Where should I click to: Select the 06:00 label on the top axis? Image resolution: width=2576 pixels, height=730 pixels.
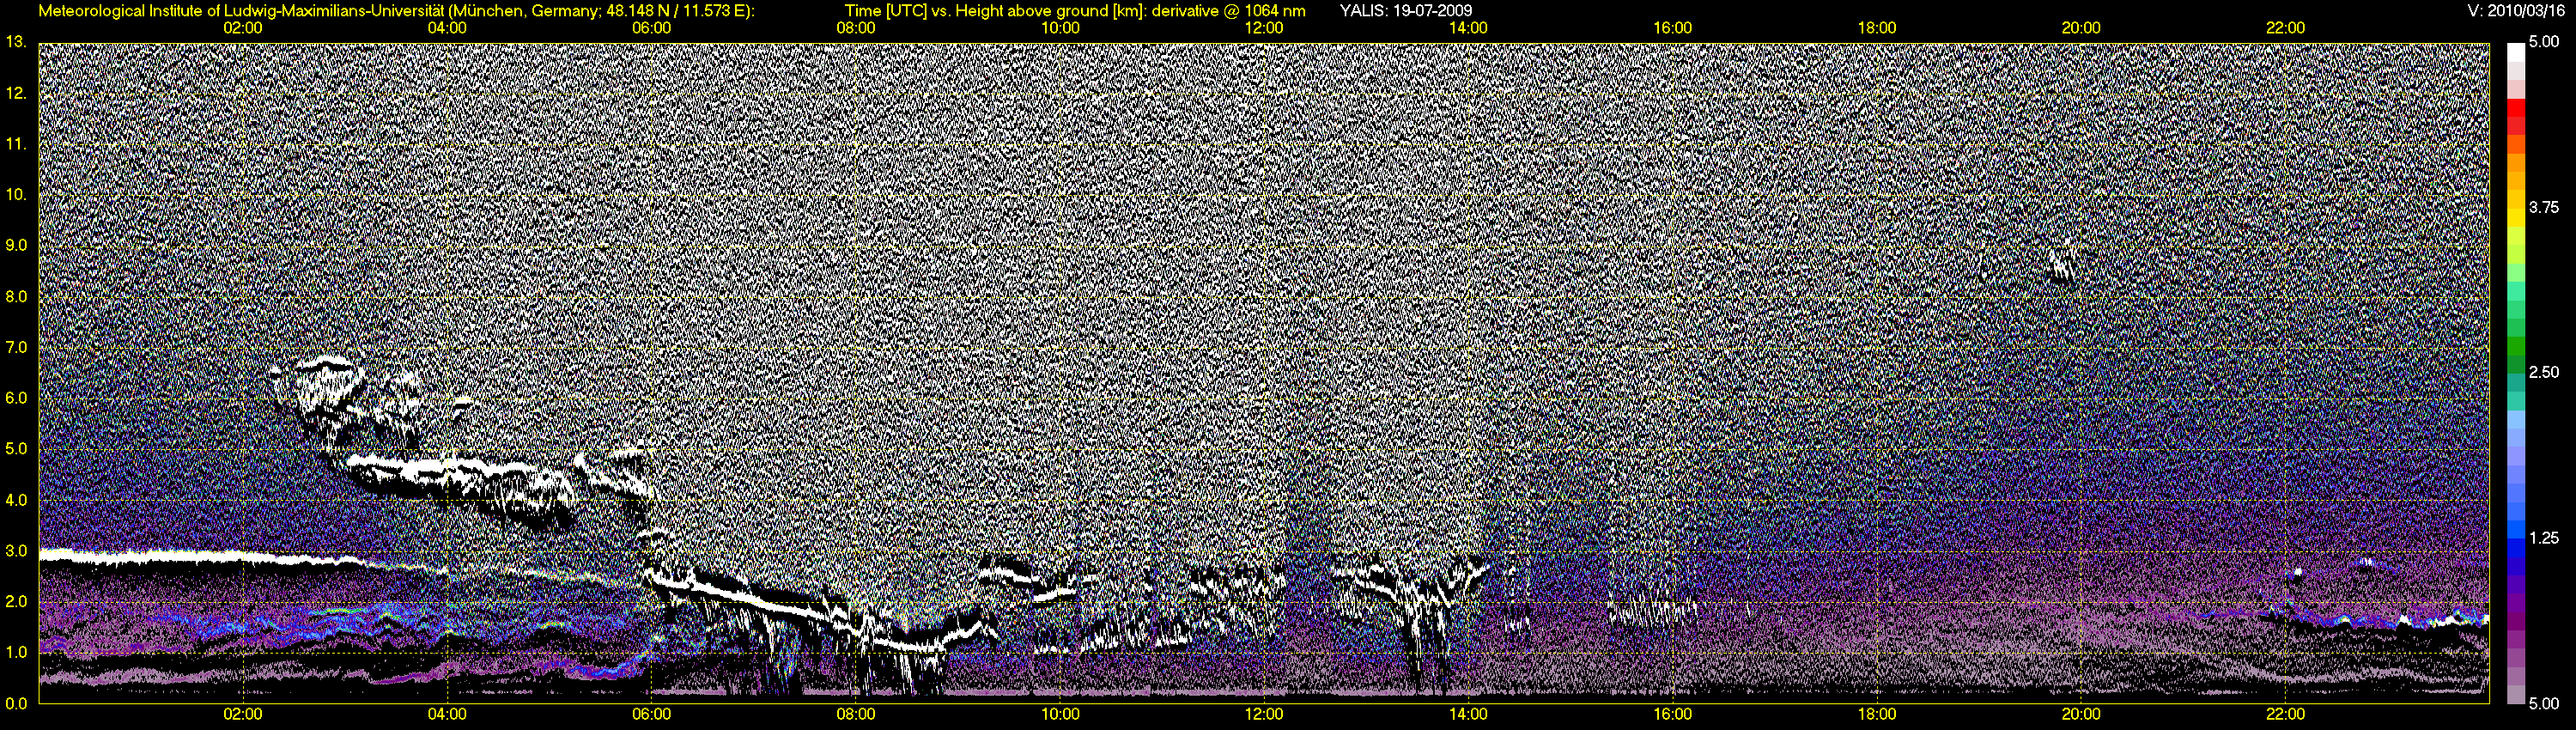click(651, 28)
